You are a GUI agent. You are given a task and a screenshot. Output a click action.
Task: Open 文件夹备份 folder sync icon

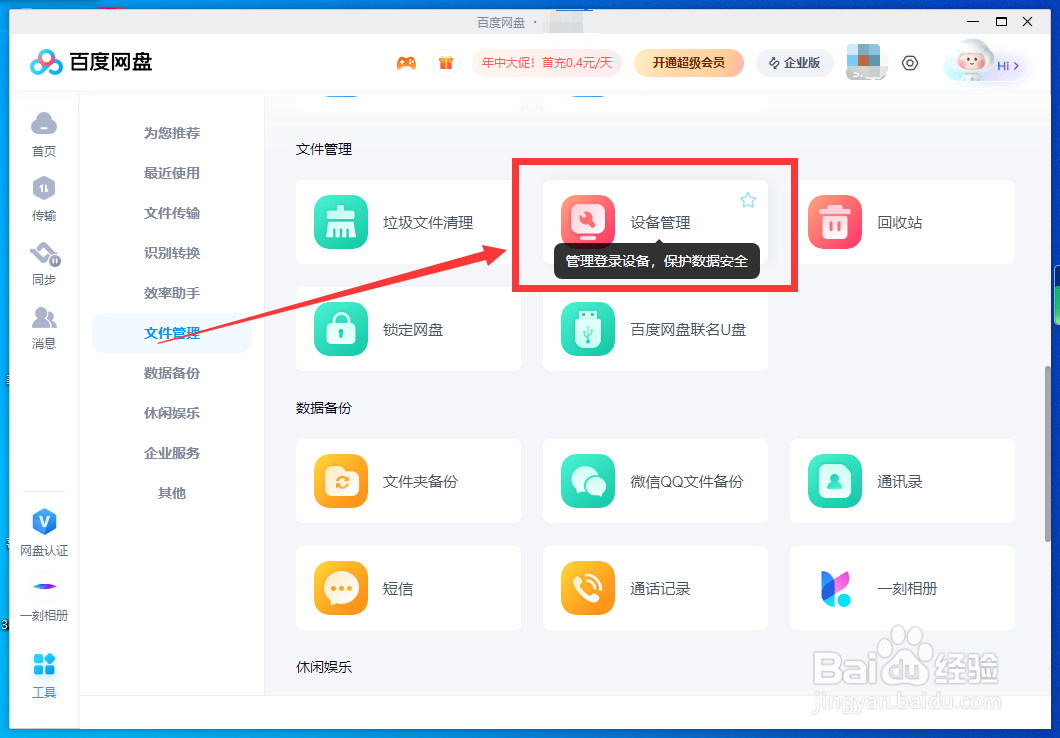coord(341,481)
